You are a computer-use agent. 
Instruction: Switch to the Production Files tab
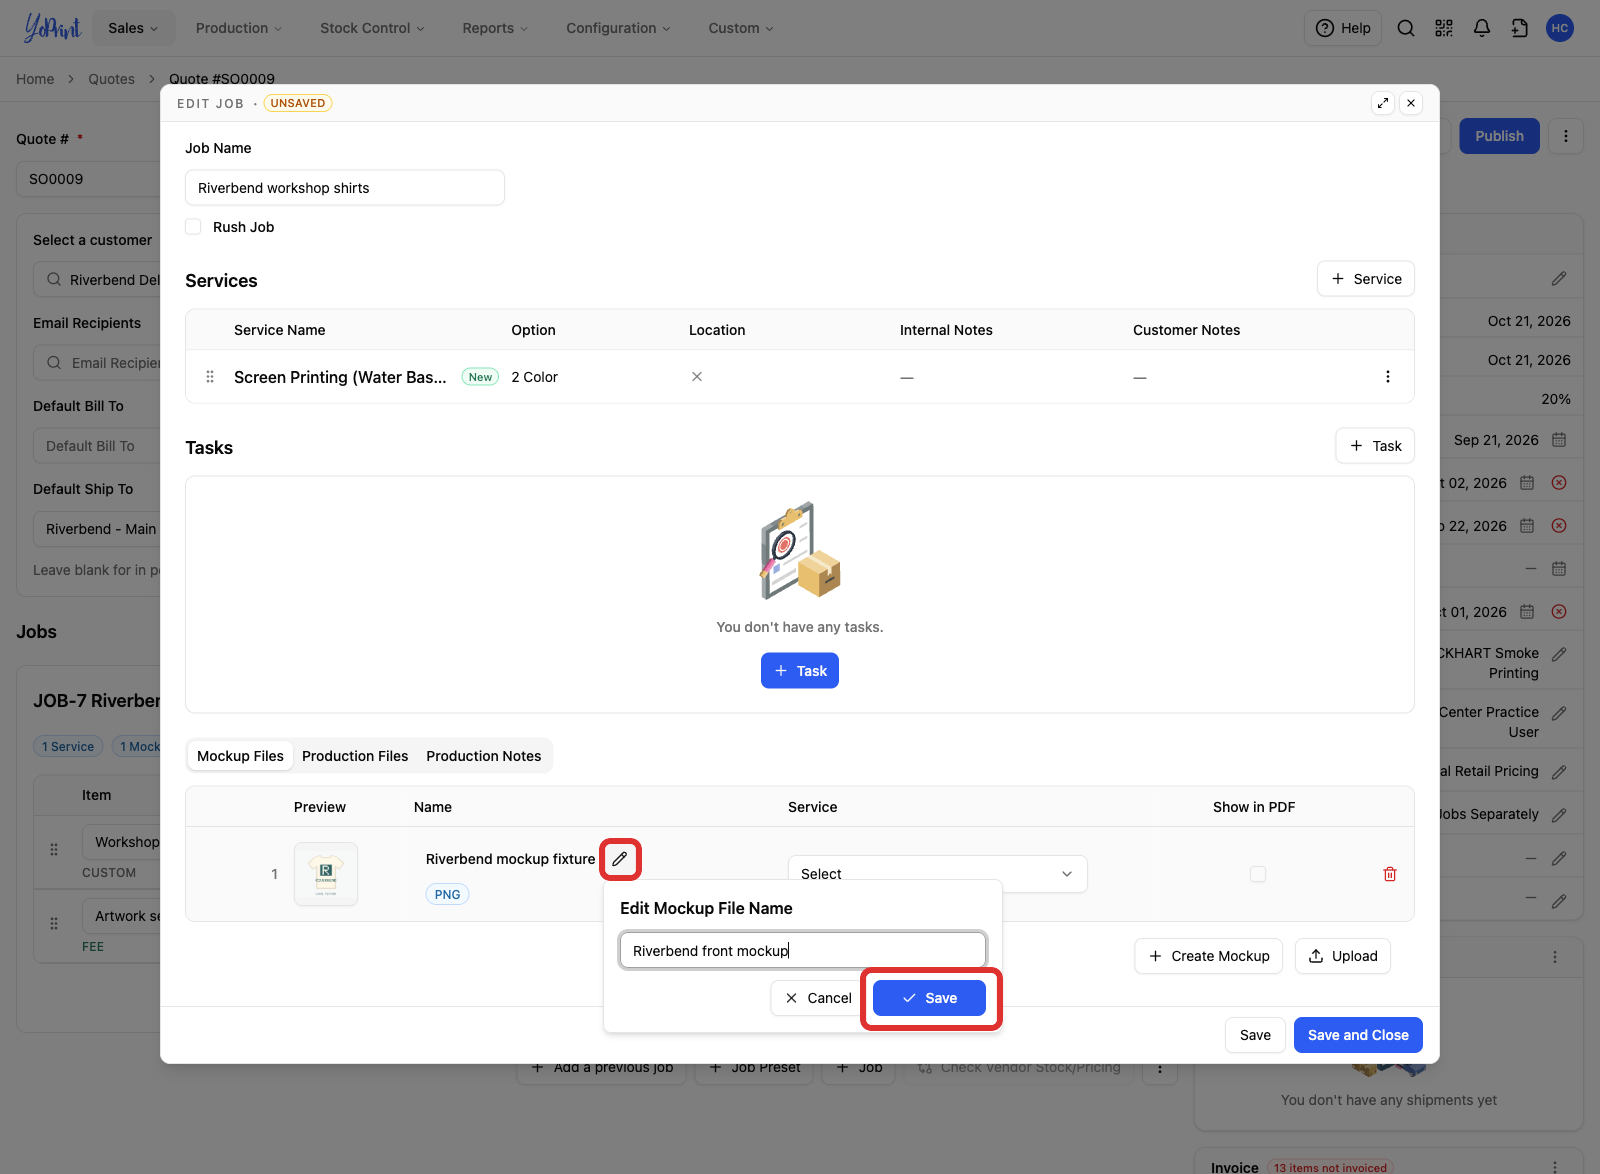355,756
